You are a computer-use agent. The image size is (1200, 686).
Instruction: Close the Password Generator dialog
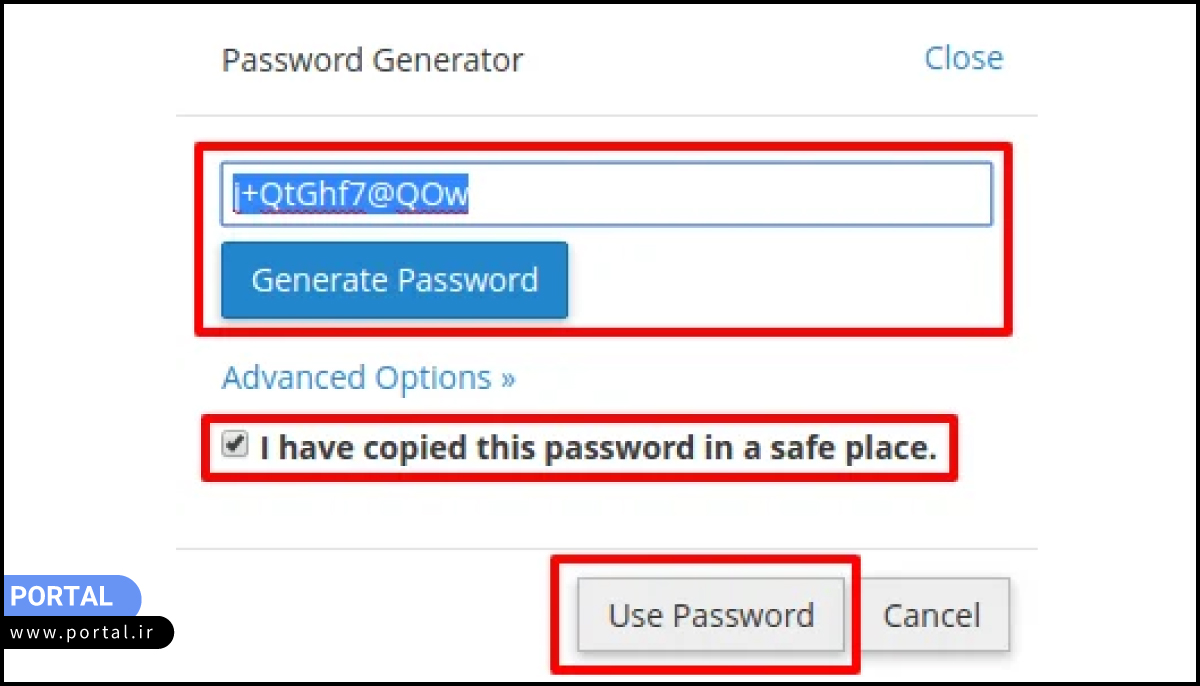tap(963, 58)
